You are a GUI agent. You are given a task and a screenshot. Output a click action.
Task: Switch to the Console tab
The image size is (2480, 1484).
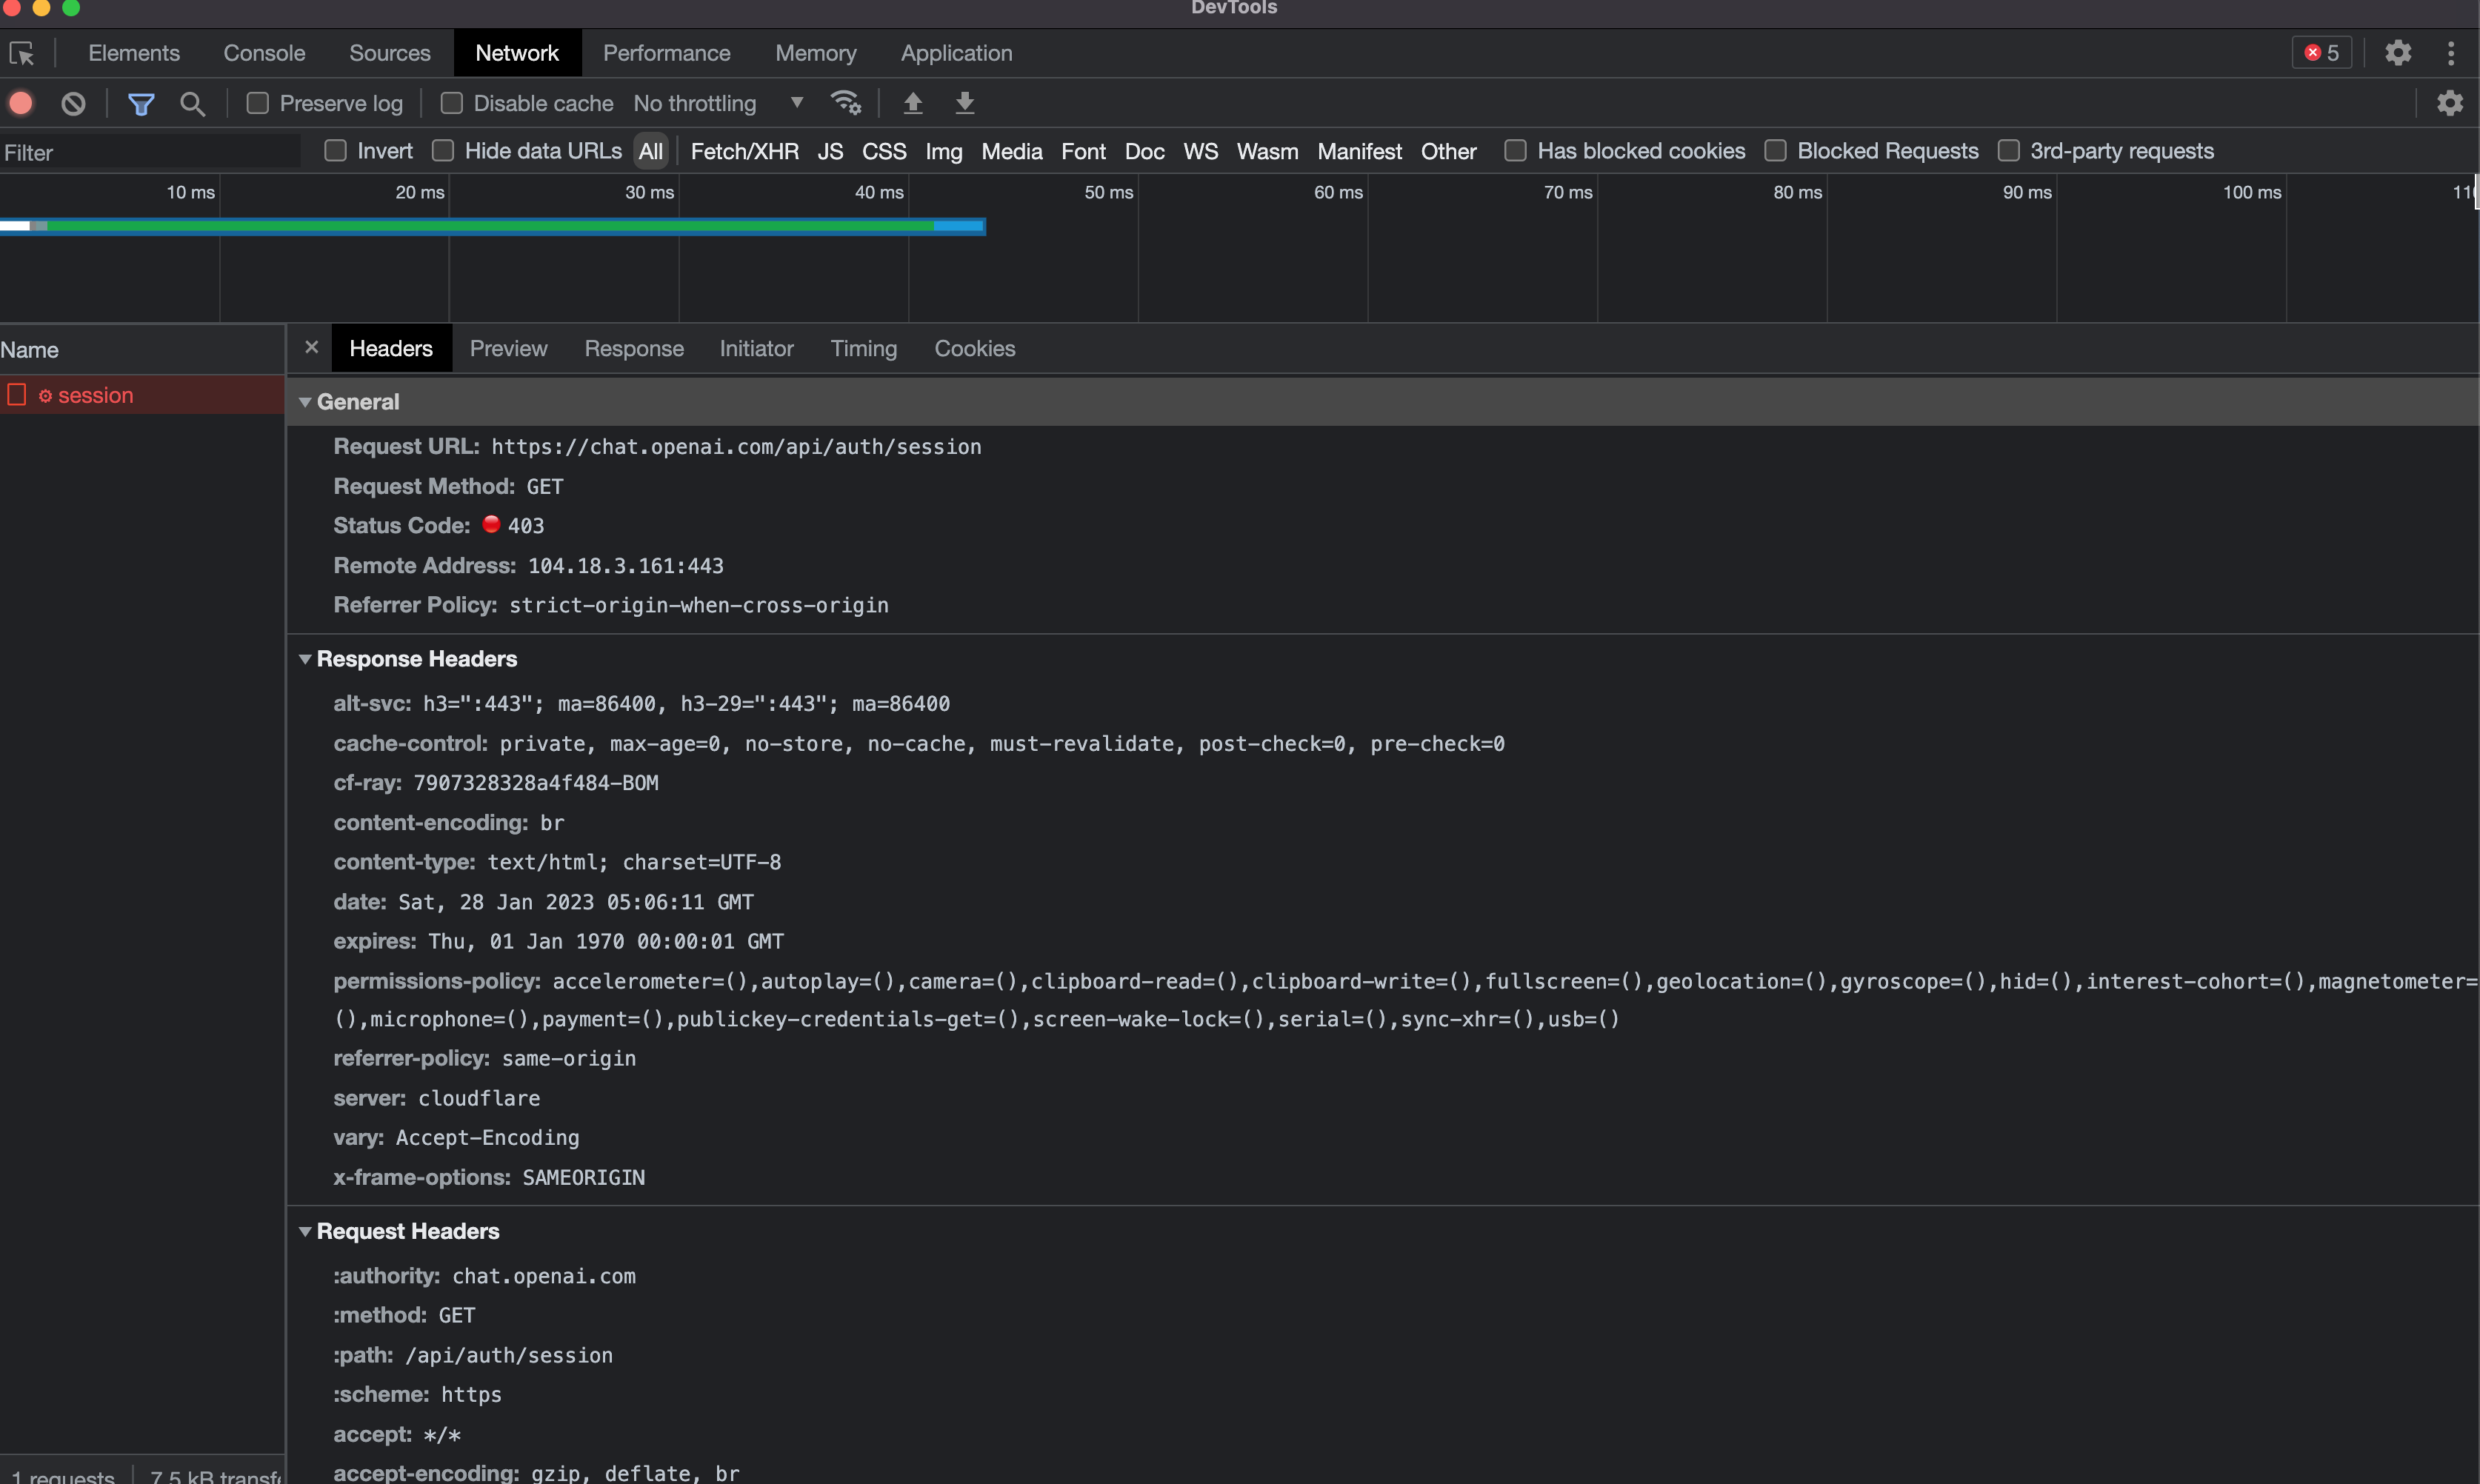(264, 53)
